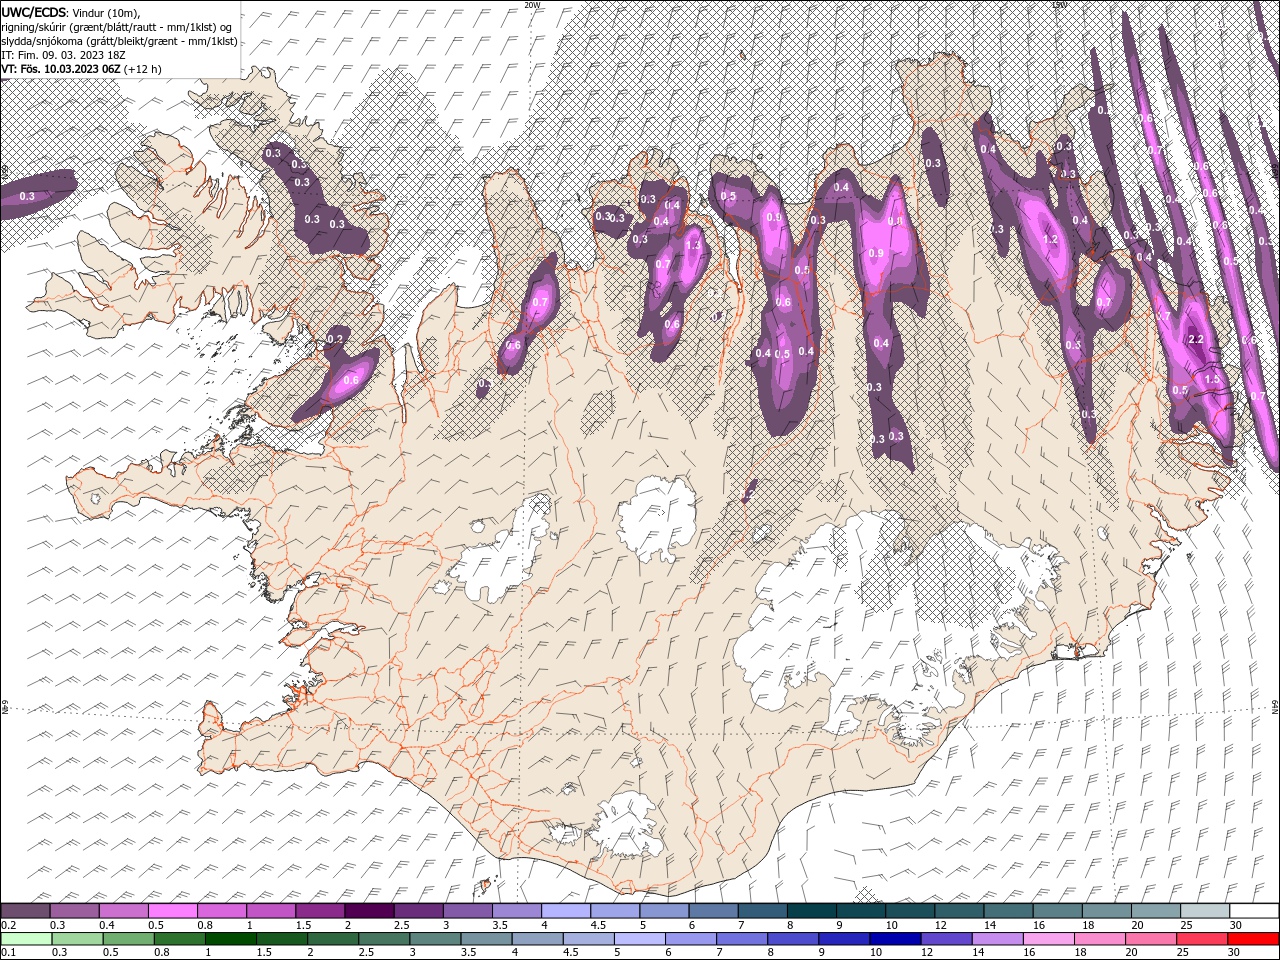Click the '0.1' label under the green scale
This screenshot has width=1280, height=960.
point(8,953)
